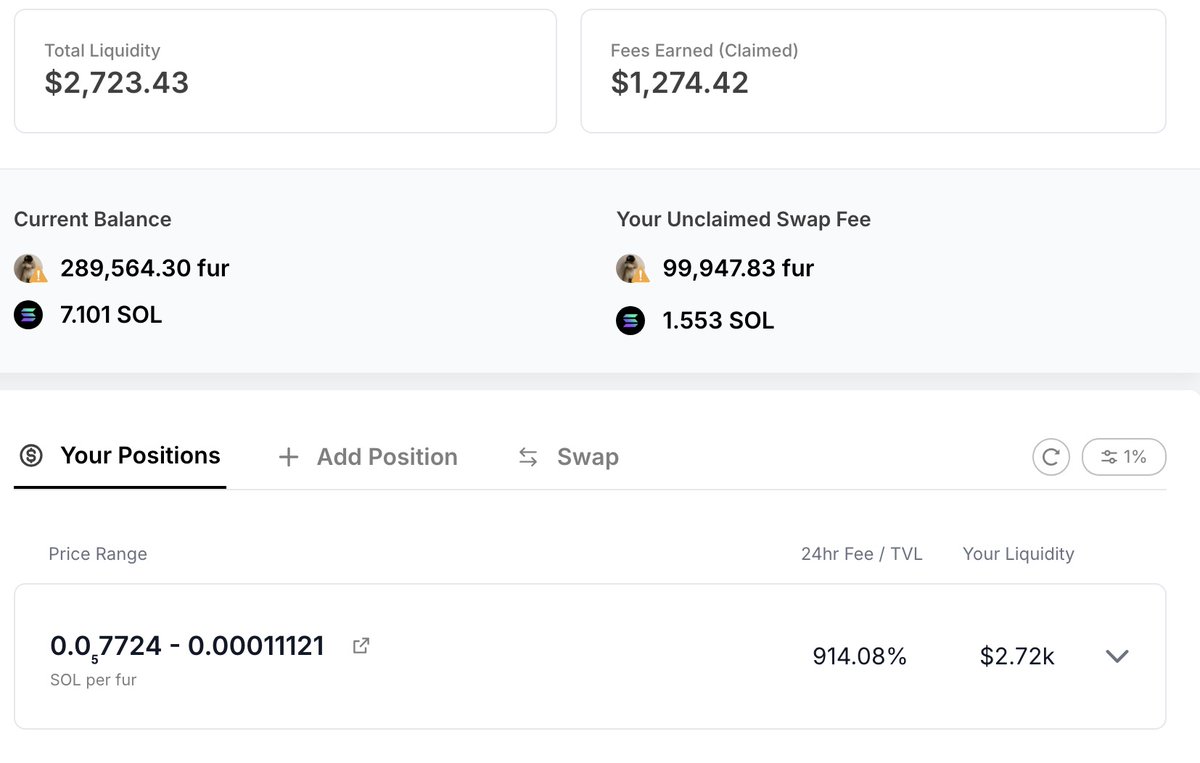The width and height of the screenshot is (1200, 763).
Task: Switch to the Your Positions tab
Action: 121,456
